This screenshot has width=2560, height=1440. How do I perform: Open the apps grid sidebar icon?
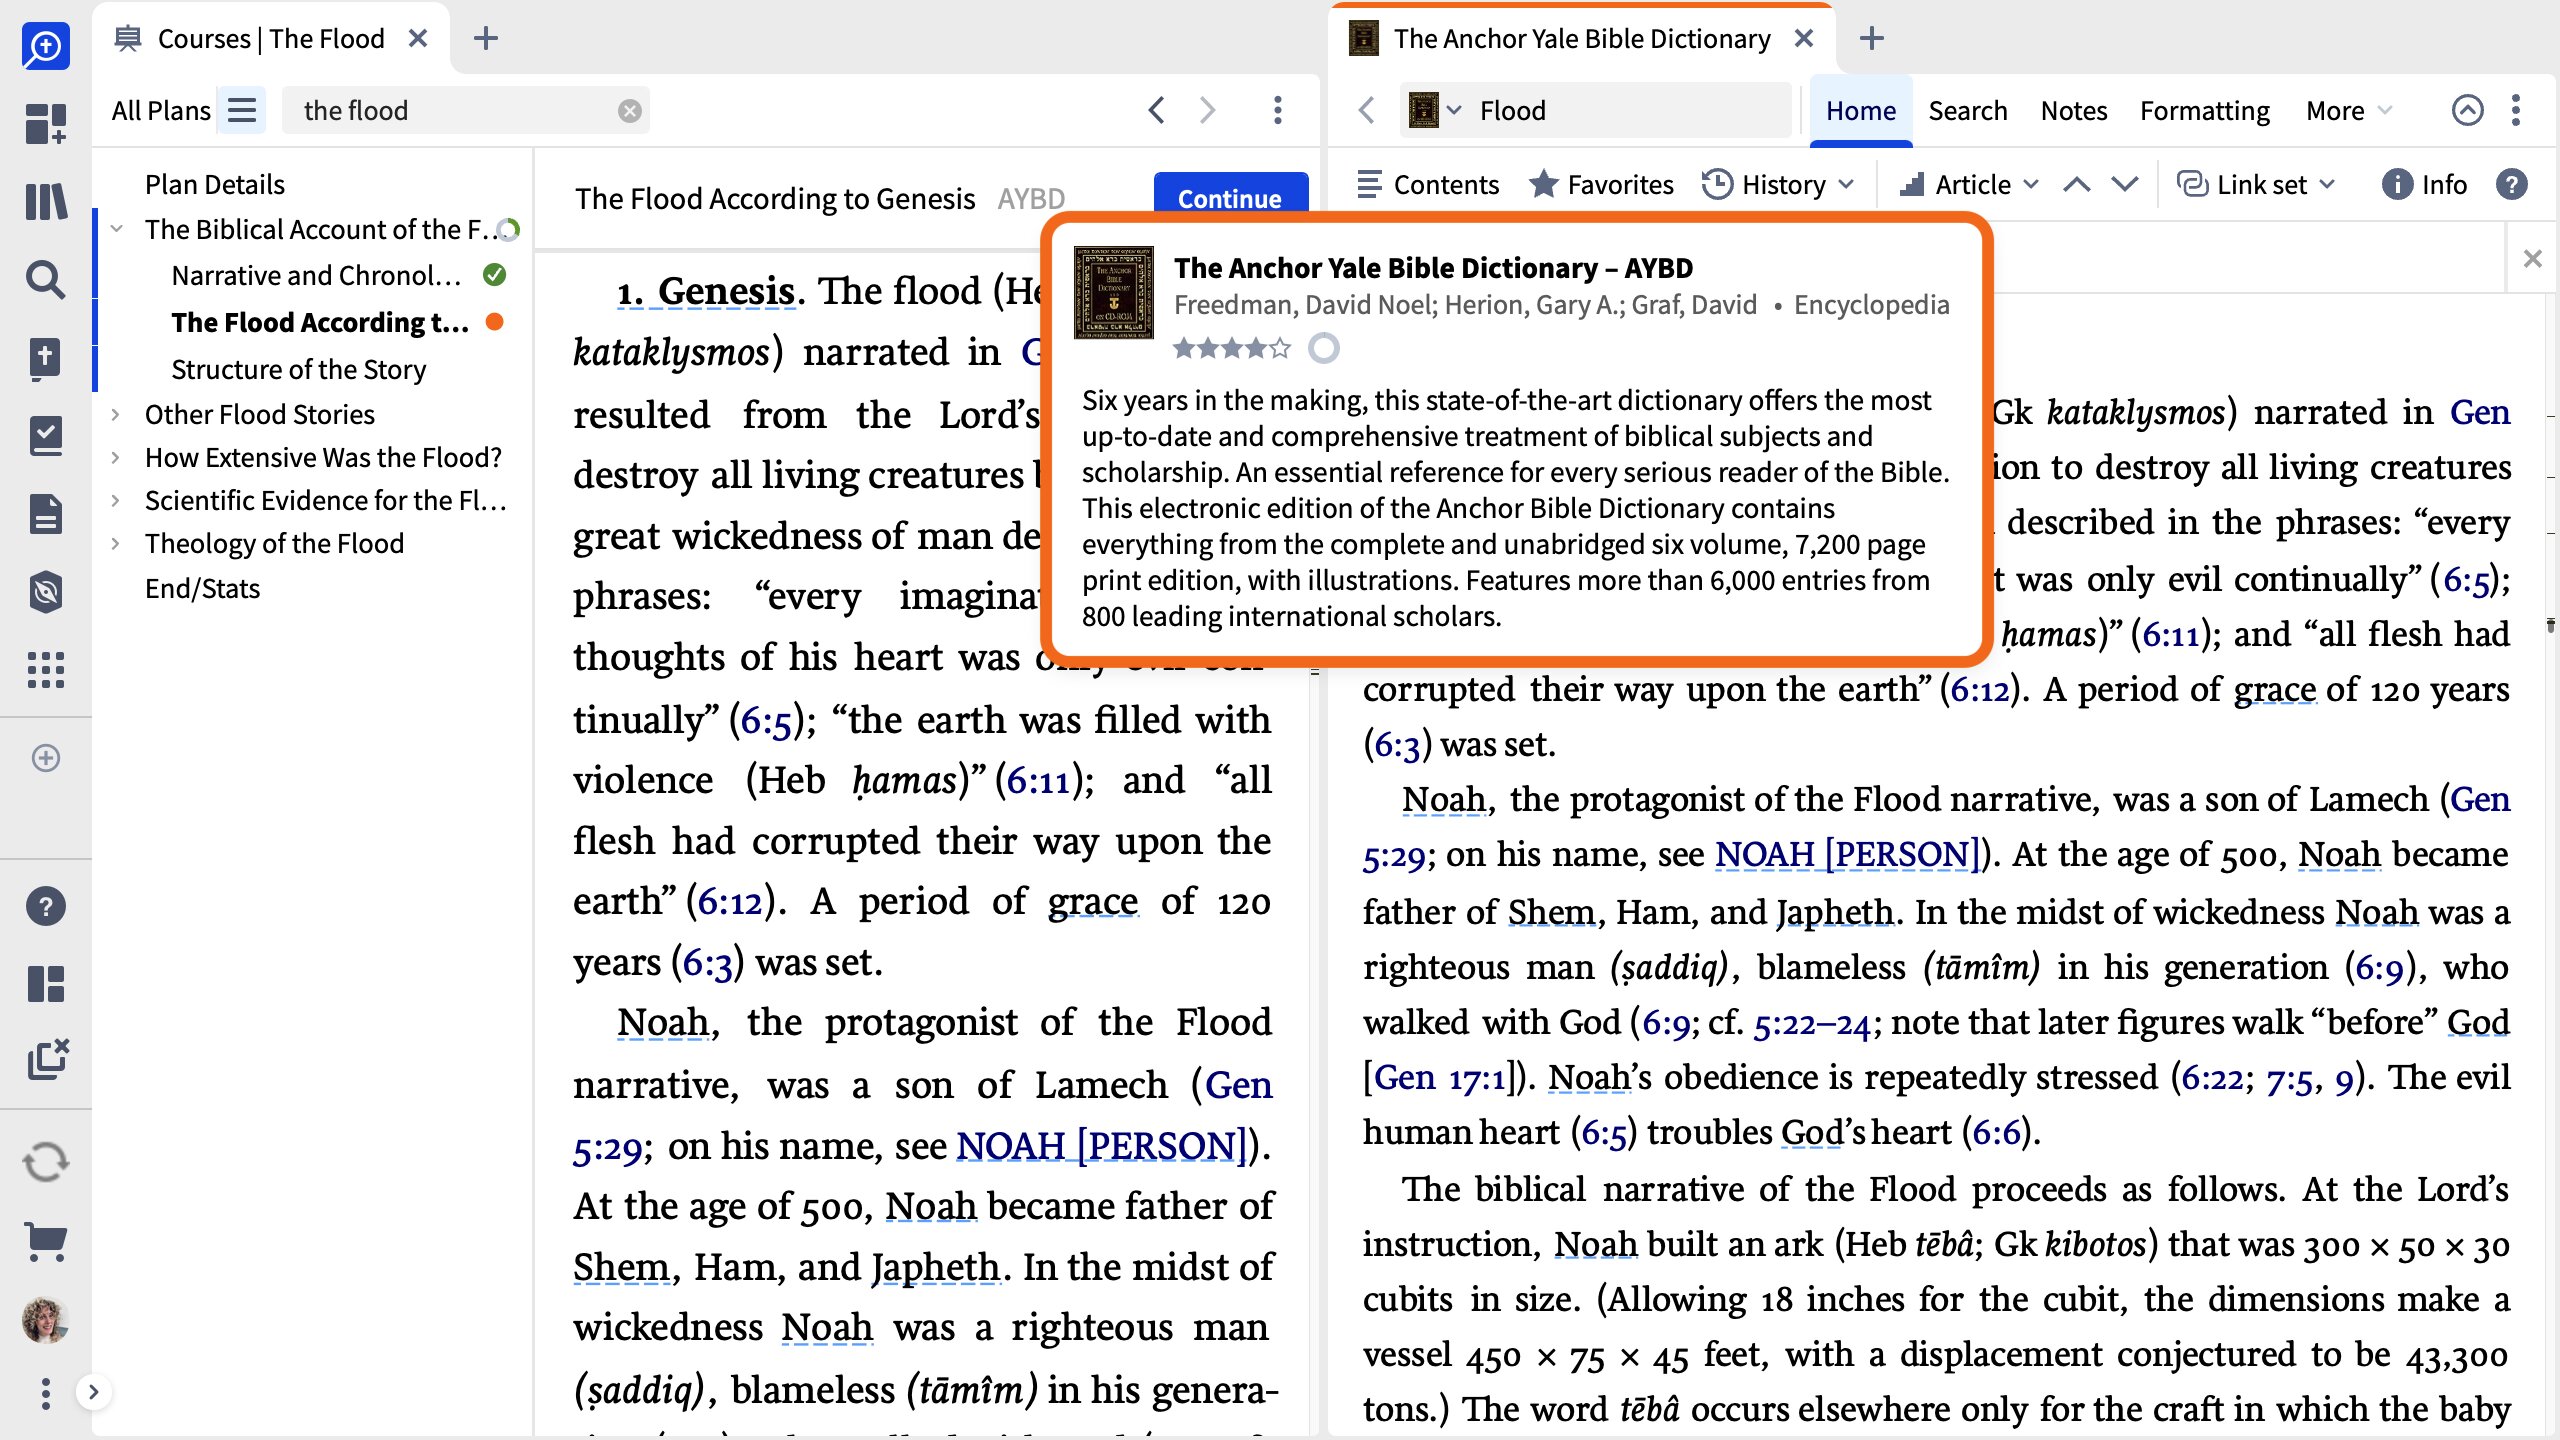point(46,670)
